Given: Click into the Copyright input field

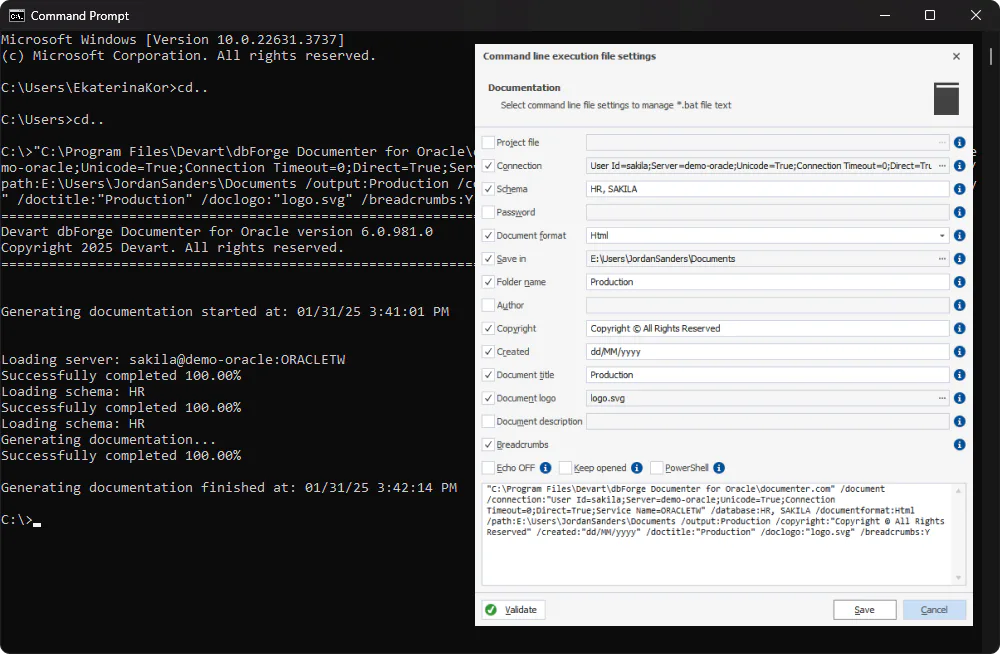Looking at the screenshot, I should 767,329.
